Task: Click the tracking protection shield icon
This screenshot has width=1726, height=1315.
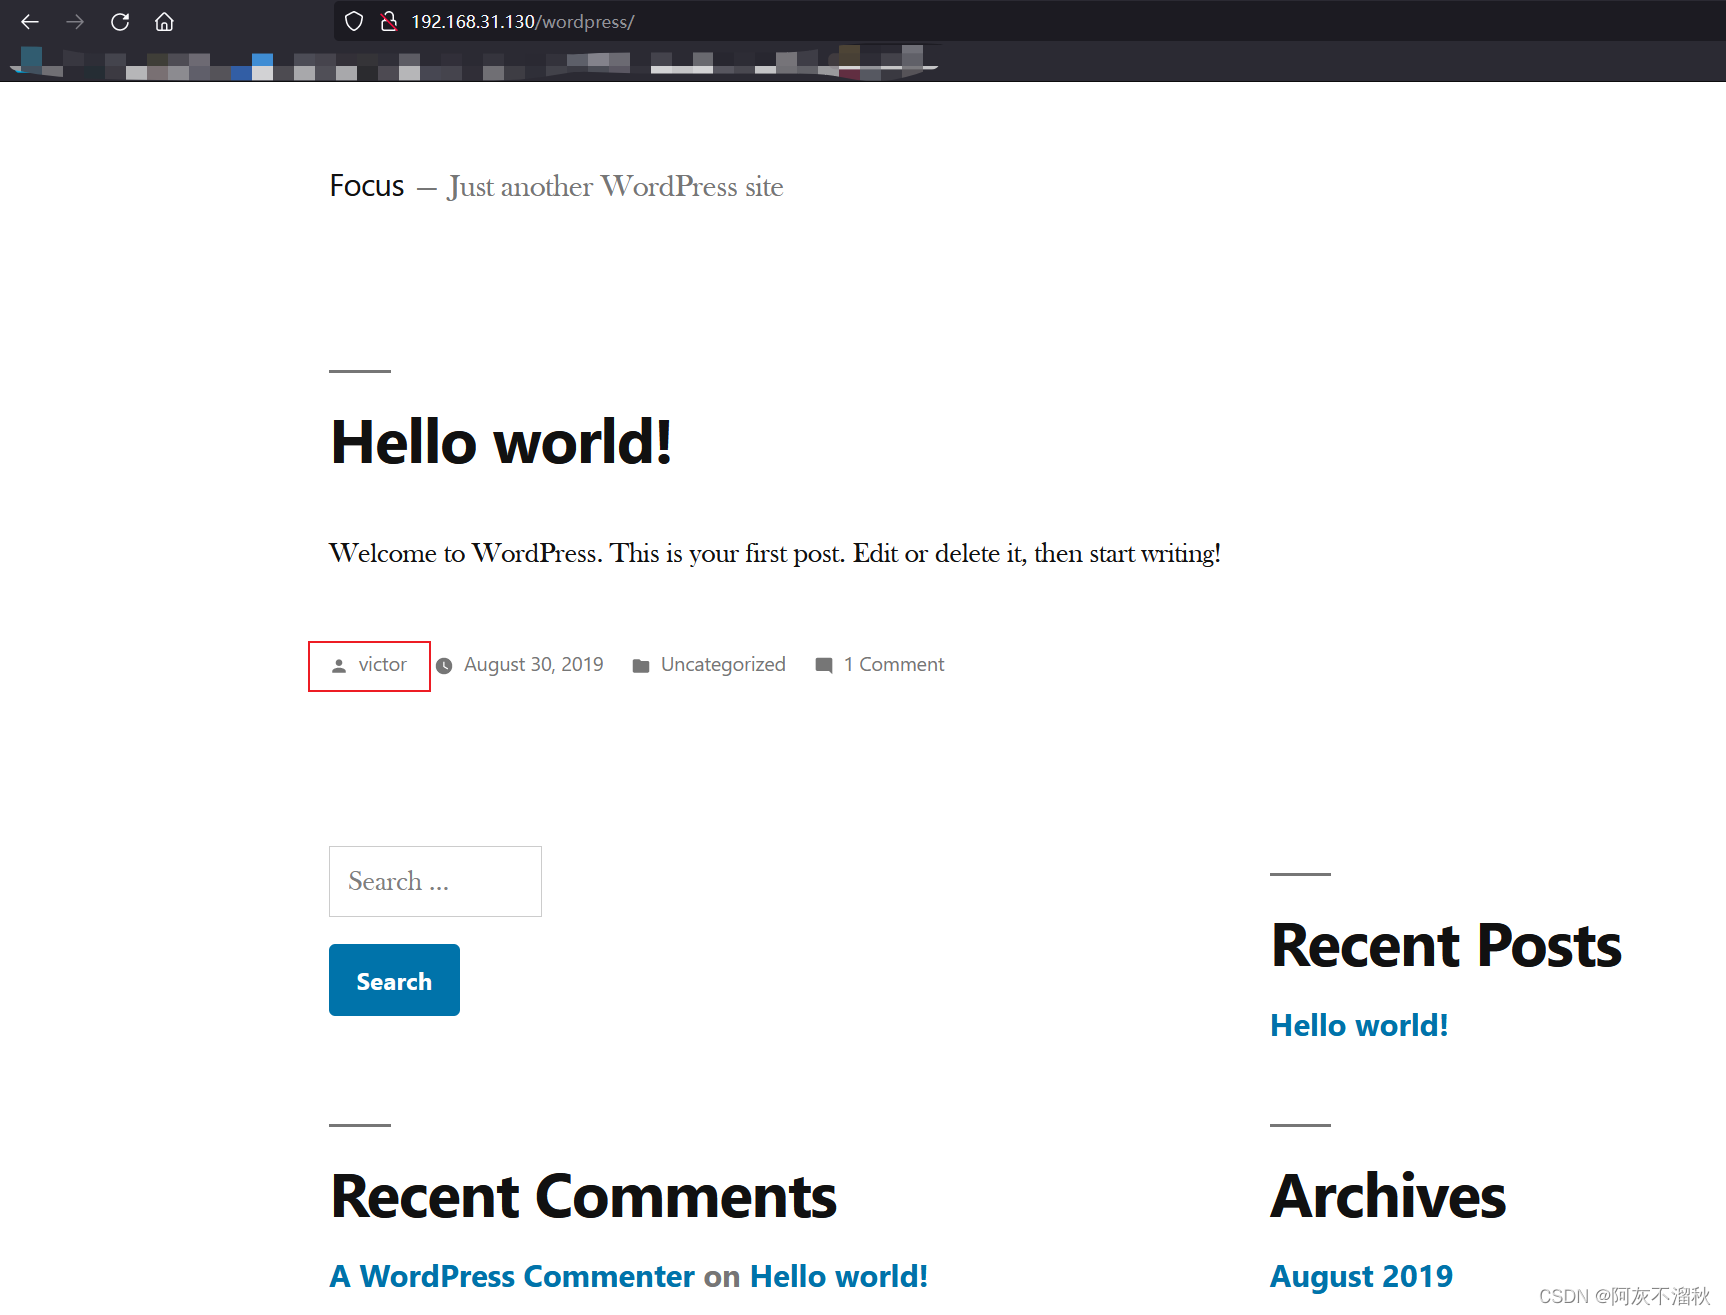Action: pos(354,21)
